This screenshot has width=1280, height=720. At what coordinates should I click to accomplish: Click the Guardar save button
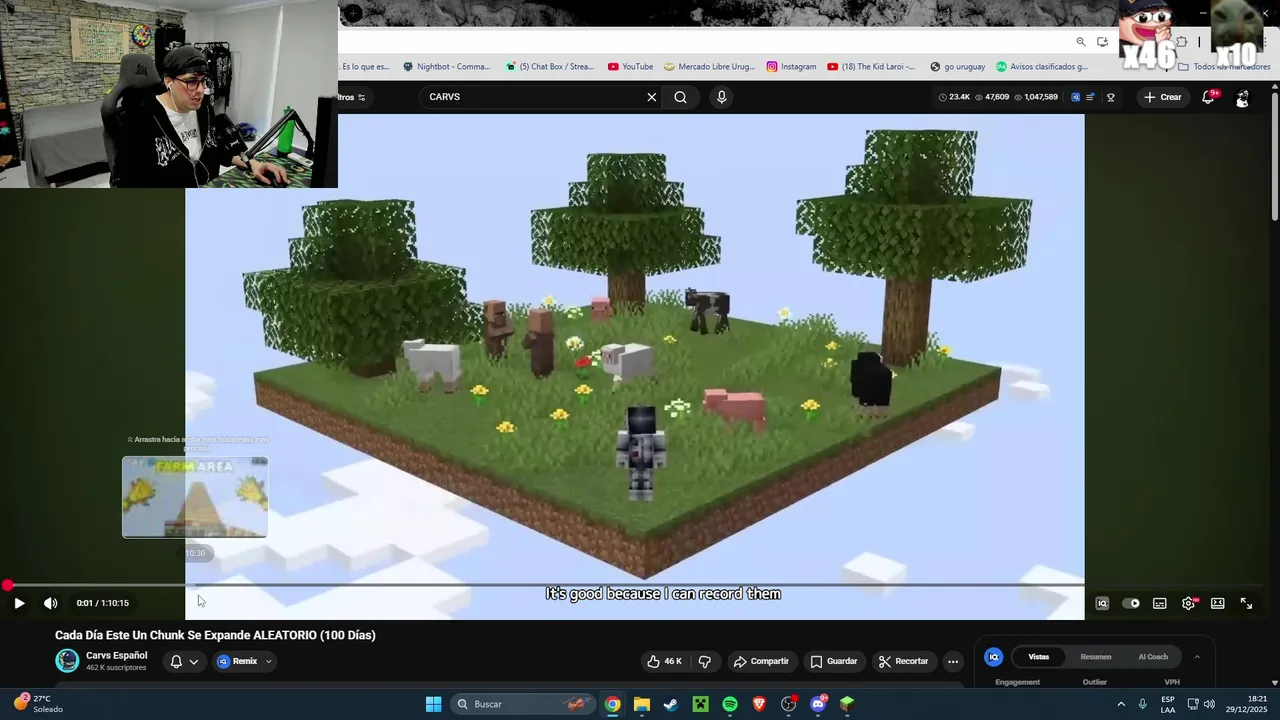point(834,661)
